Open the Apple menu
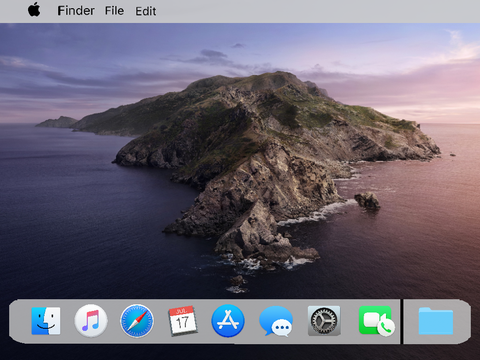The height and width of the screenshot is (360, 480). (34, 10)
